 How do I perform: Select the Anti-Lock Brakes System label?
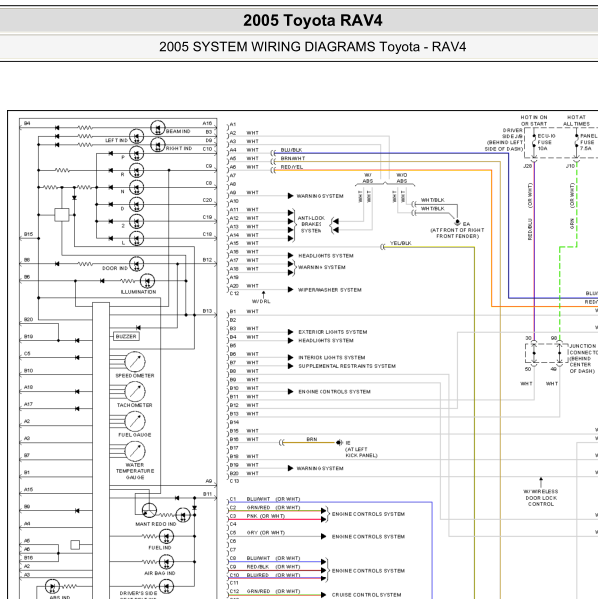click(x=311, y=225)
